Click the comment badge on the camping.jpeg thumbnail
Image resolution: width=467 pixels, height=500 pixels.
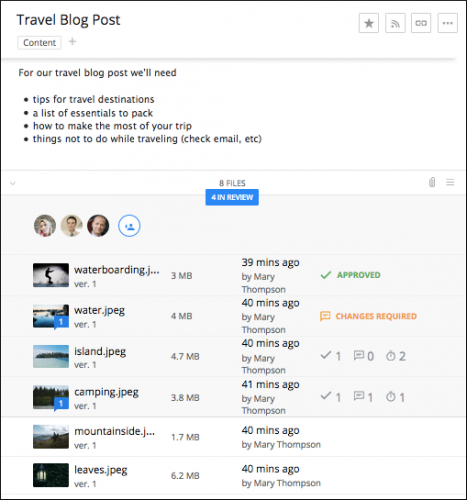(x=61, y=404)
